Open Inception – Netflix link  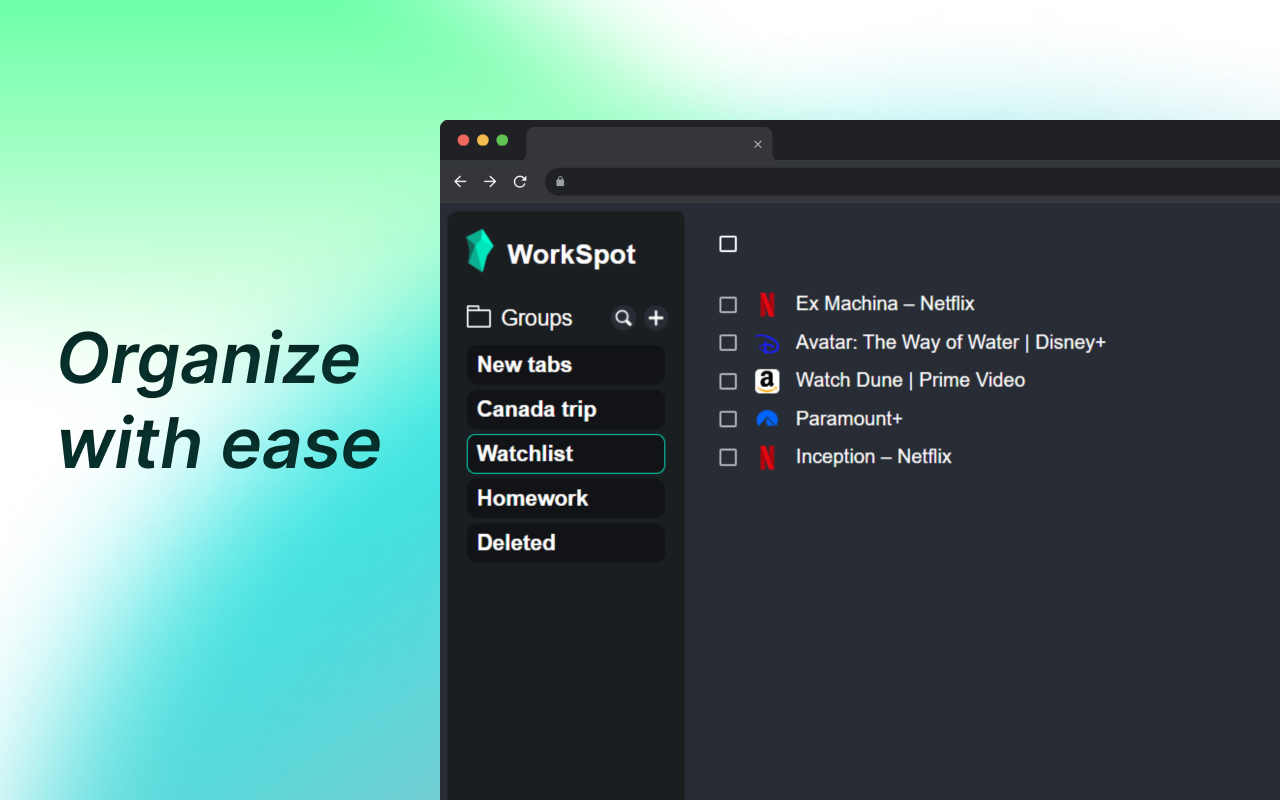[873, 456]
